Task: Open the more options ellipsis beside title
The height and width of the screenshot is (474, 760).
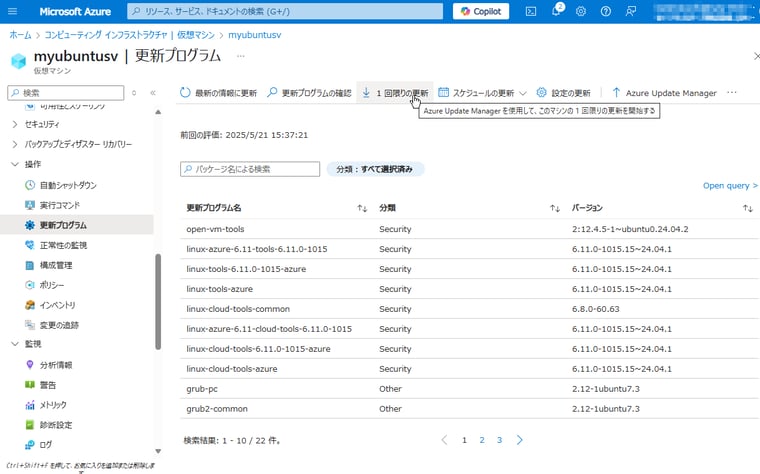Action: [240, 56]
